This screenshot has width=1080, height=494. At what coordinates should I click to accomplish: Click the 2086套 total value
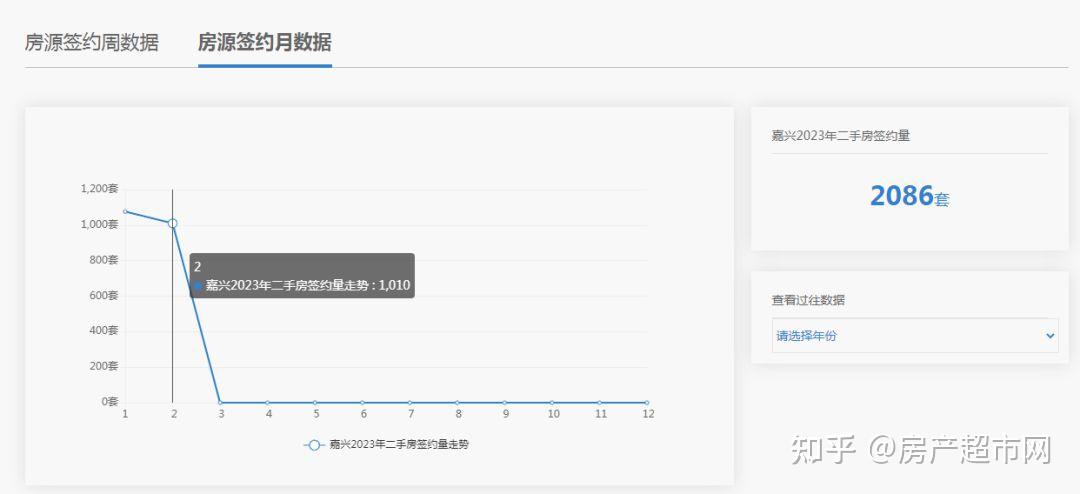[x=909, y=196]
